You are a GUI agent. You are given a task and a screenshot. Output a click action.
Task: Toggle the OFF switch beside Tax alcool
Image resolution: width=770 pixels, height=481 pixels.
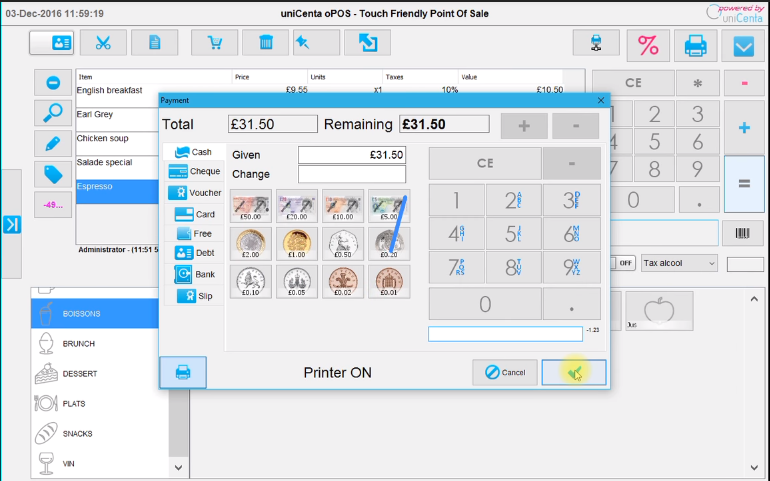(626, 263)
